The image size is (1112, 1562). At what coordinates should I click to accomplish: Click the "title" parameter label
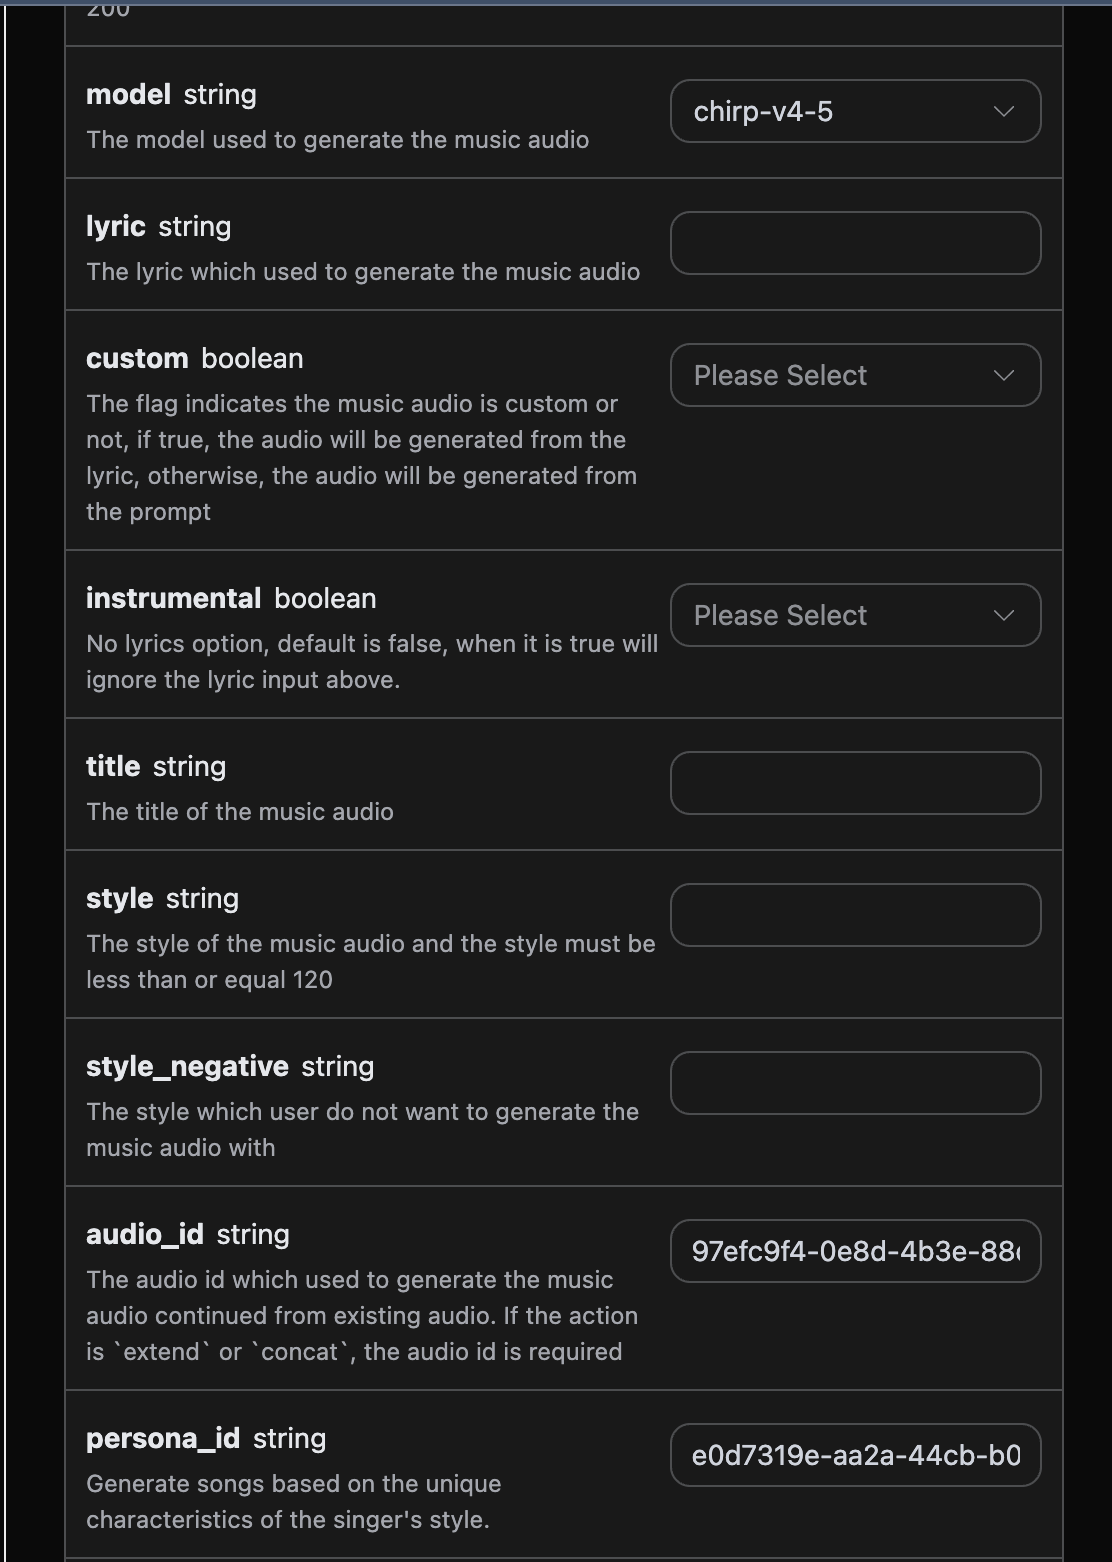[113, 767]
